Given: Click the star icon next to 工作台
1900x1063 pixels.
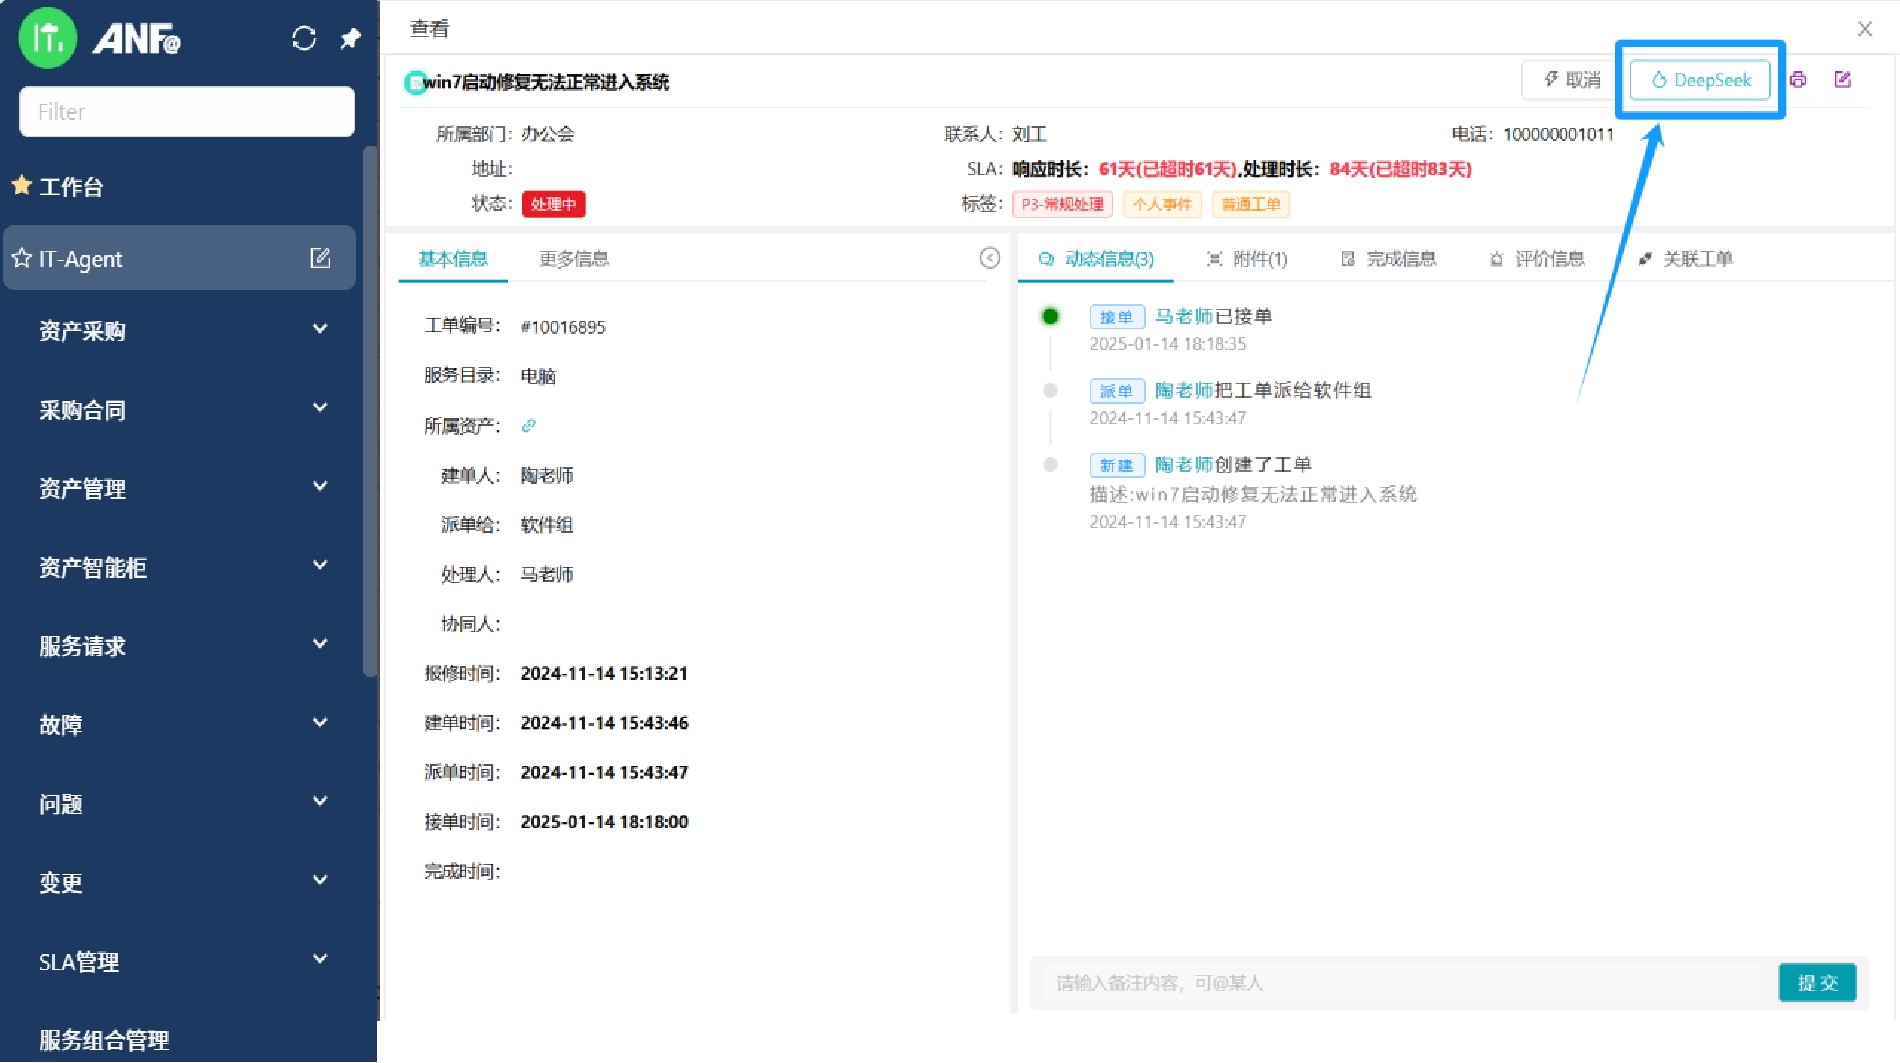Looking at the screenshot, I should pyautogui.click(x=21, y=186).
